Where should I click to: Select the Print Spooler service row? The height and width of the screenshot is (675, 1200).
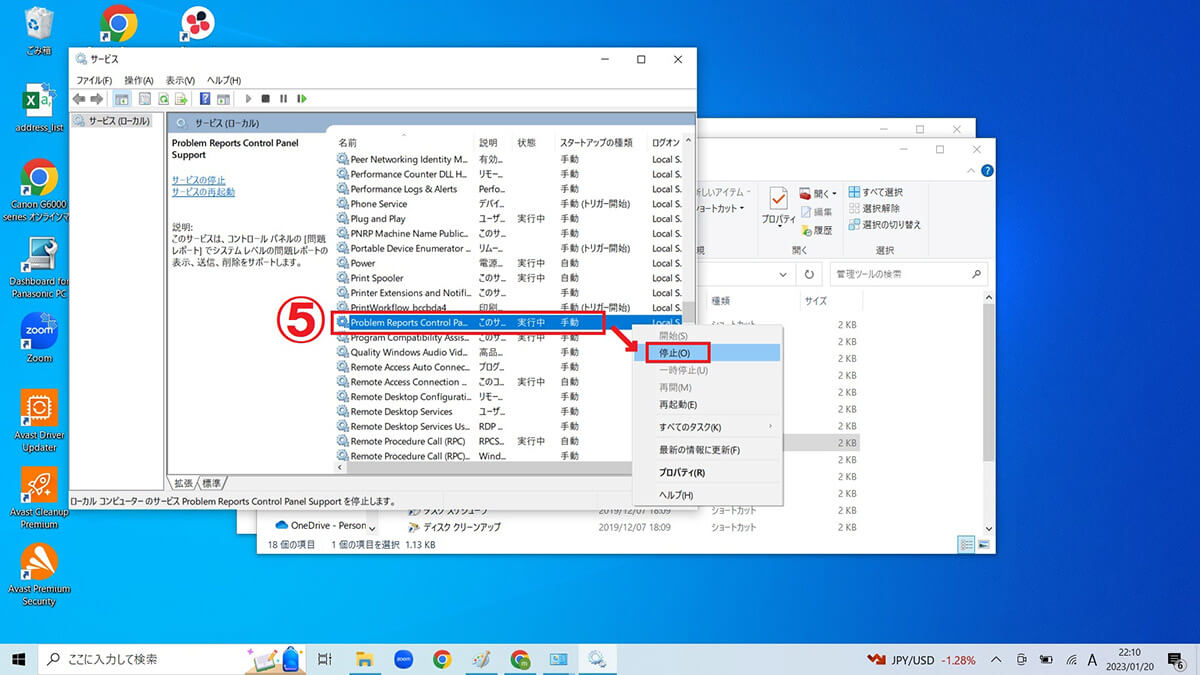click(510, 278)
